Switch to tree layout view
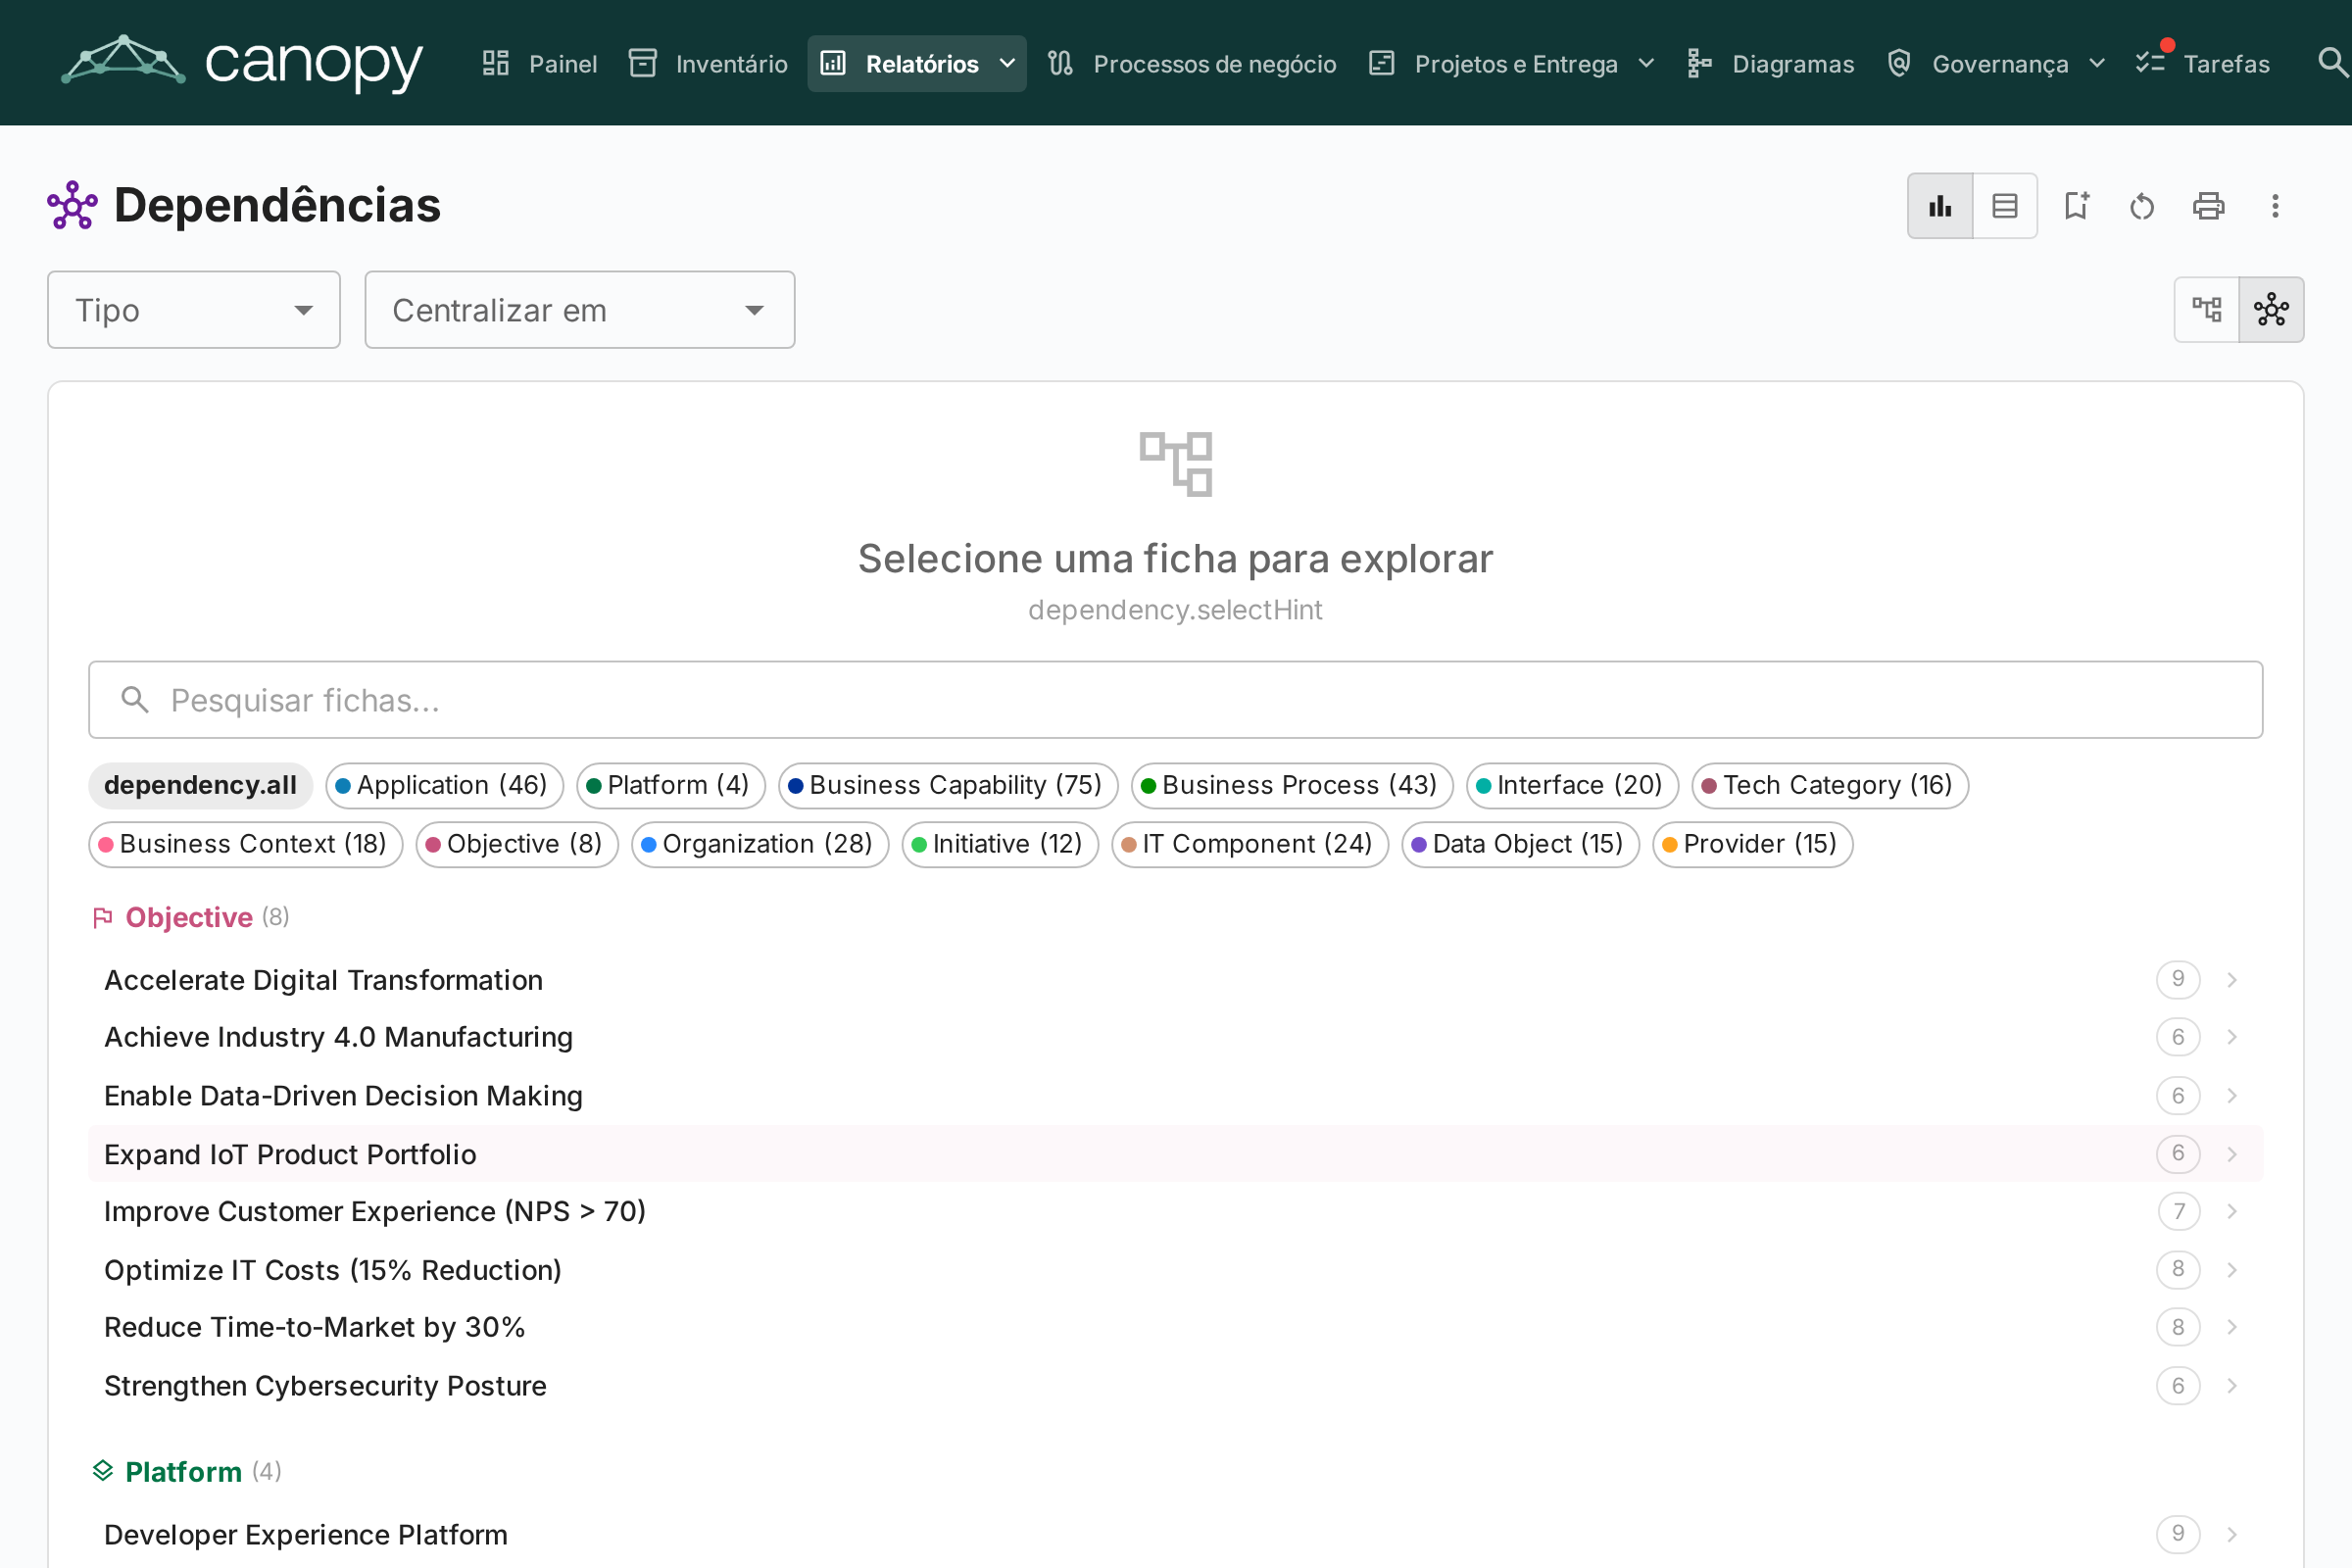Image resolution: width=2352 pixels, height=1568 pixels. [x=2207, y=310]
